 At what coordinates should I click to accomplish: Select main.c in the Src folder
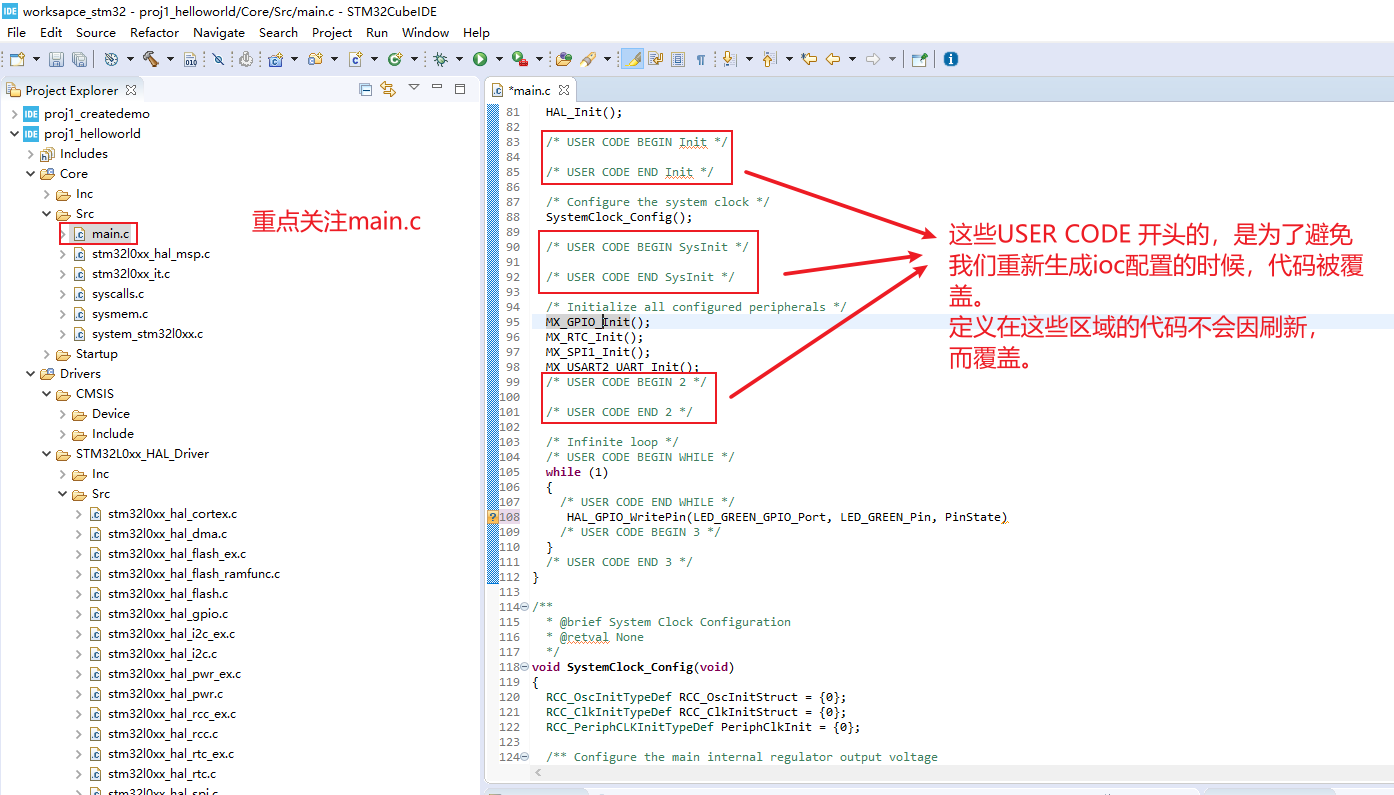(110, 234)
